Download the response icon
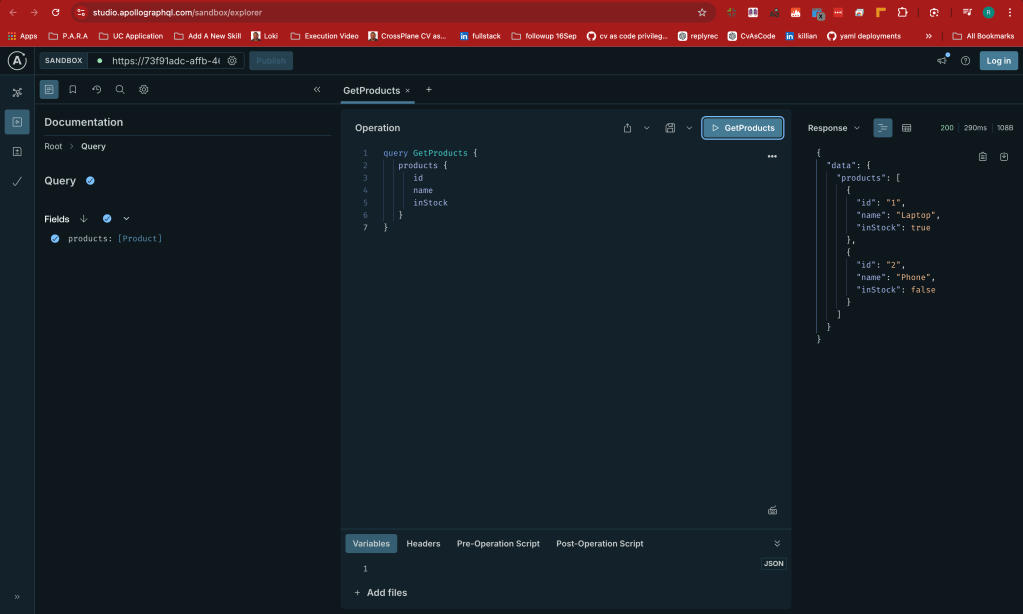 pyautogui.click(x=1004, y=157)
